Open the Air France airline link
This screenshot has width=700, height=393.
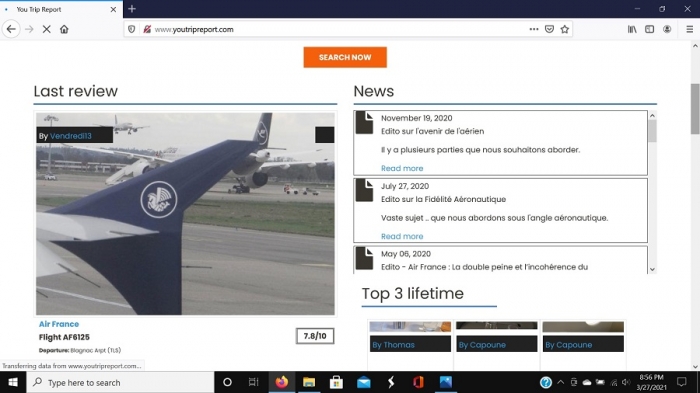58,324
